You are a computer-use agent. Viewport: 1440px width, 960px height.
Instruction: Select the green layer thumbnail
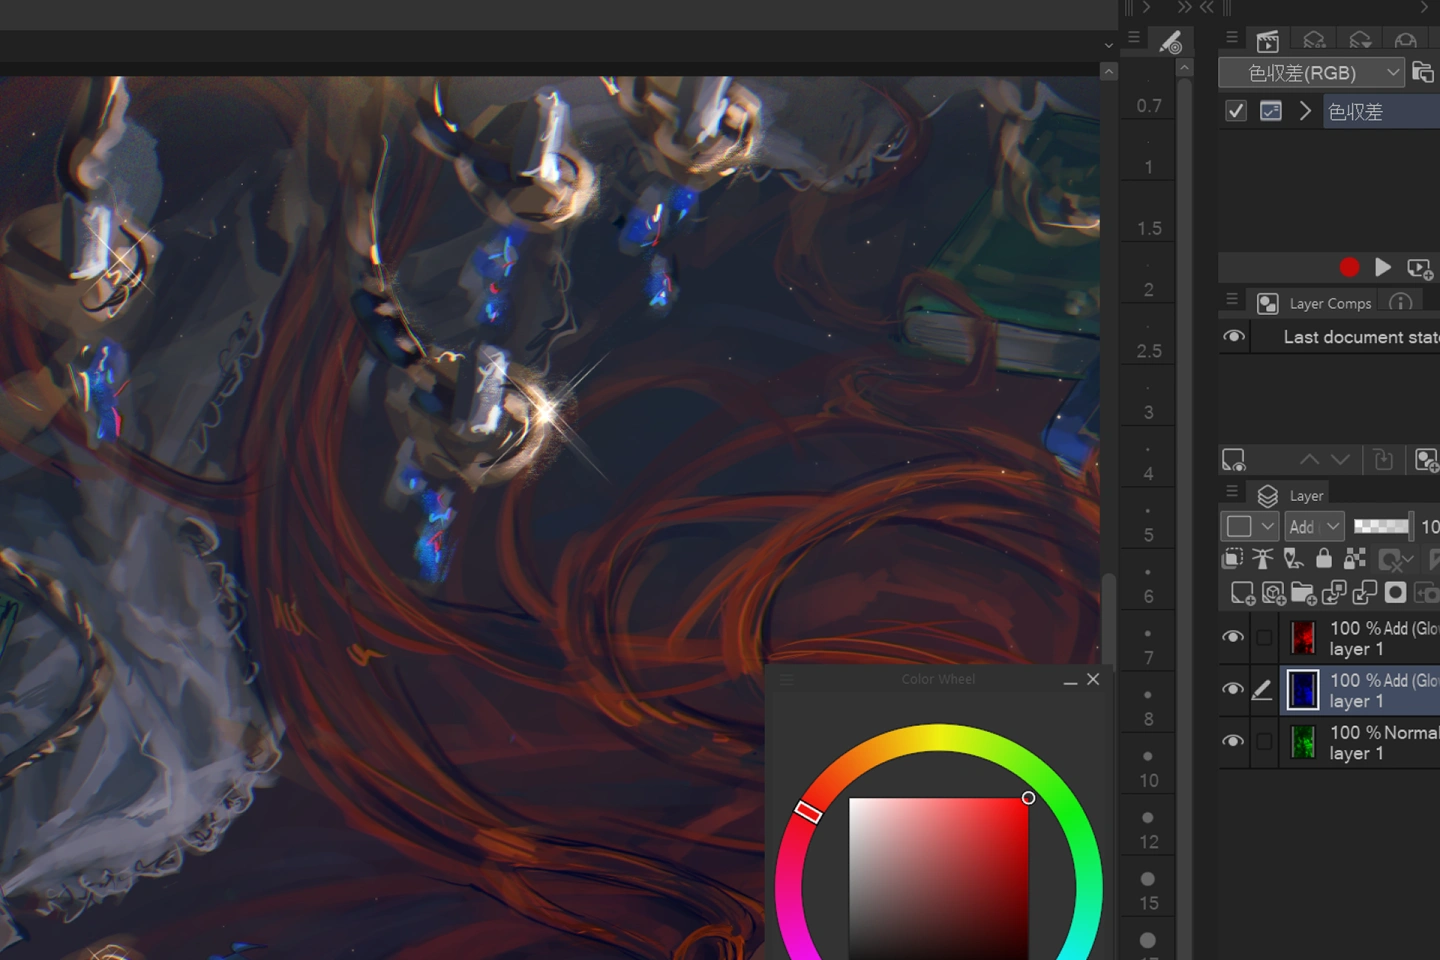[x=1303, y=742]
